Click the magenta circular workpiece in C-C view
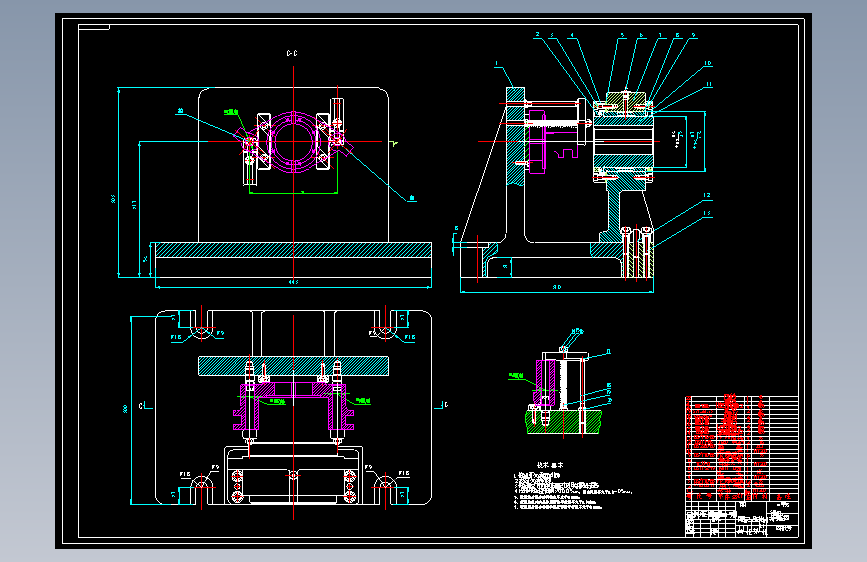The image size is (867, 562). (294, 142)
